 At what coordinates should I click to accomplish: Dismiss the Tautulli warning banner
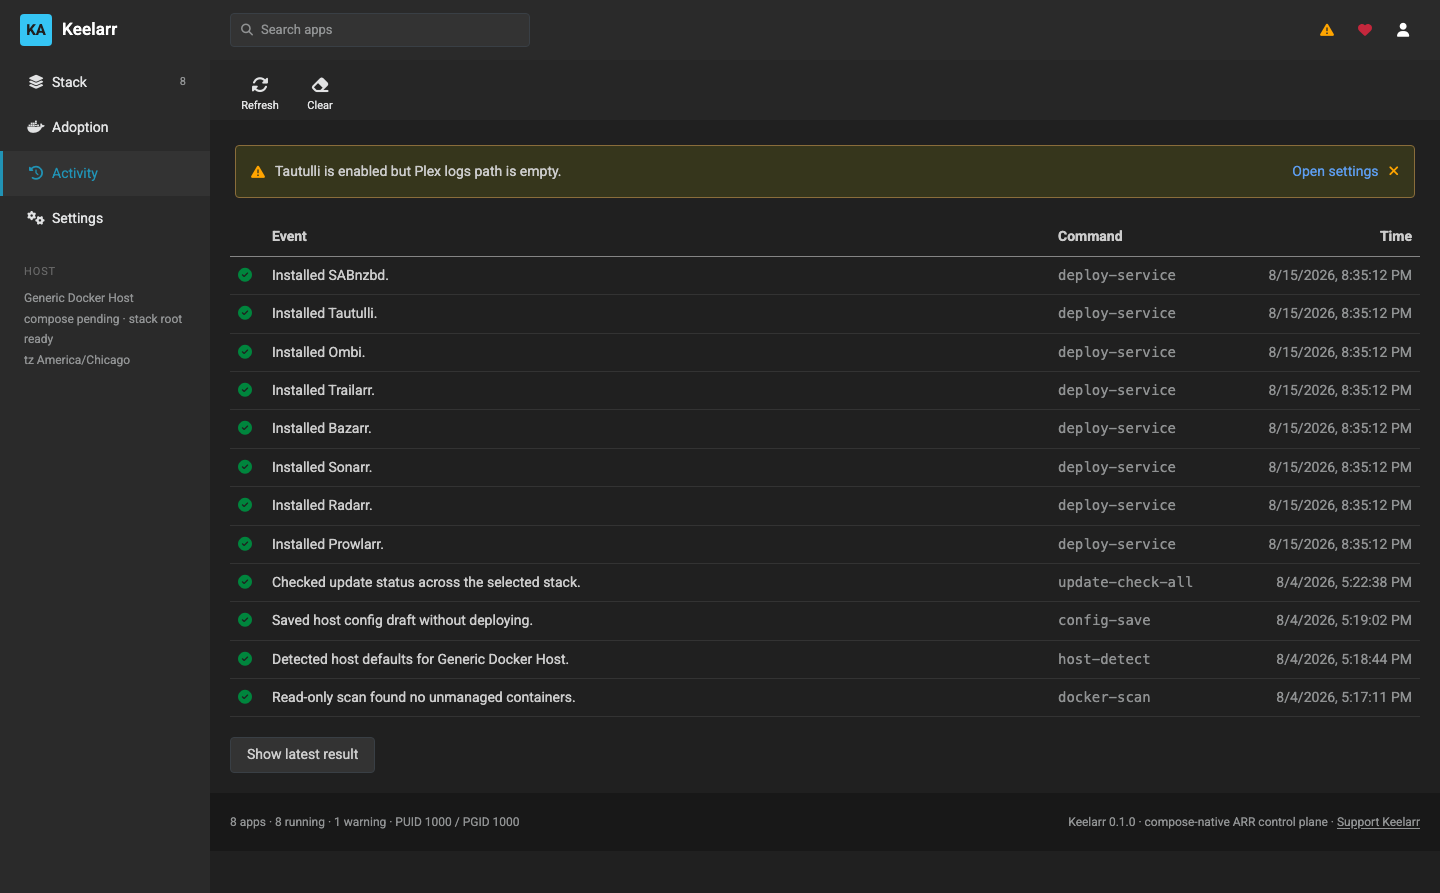coord(1394,171)
